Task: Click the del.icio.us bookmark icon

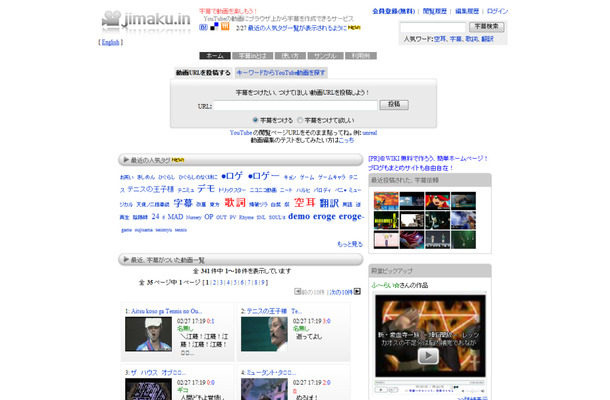Action: [214, 26]
